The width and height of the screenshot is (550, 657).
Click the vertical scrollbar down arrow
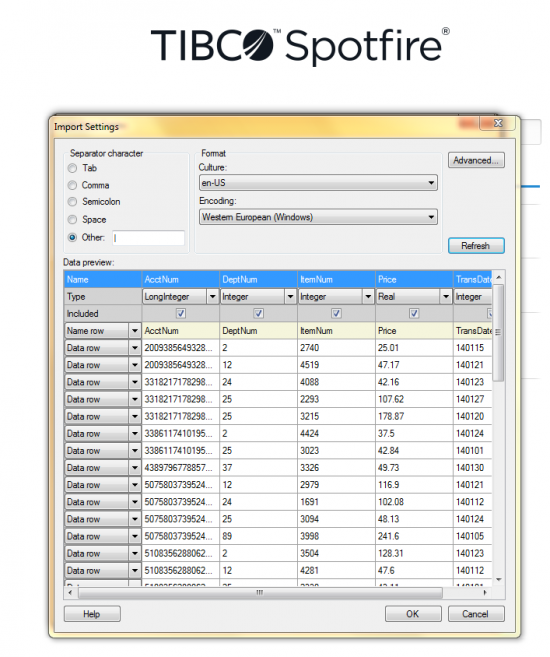498,579
